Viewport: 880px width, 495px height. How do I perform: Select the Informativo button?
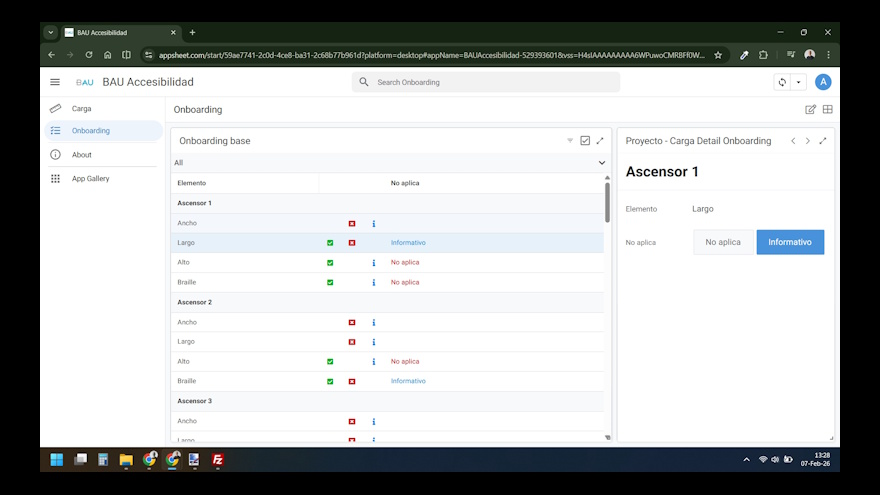pos(790,242)
